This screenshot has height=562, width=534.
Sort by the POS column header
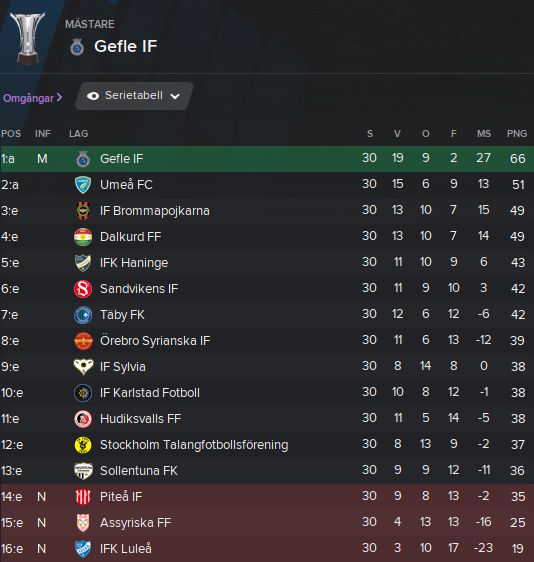point(11,134)
